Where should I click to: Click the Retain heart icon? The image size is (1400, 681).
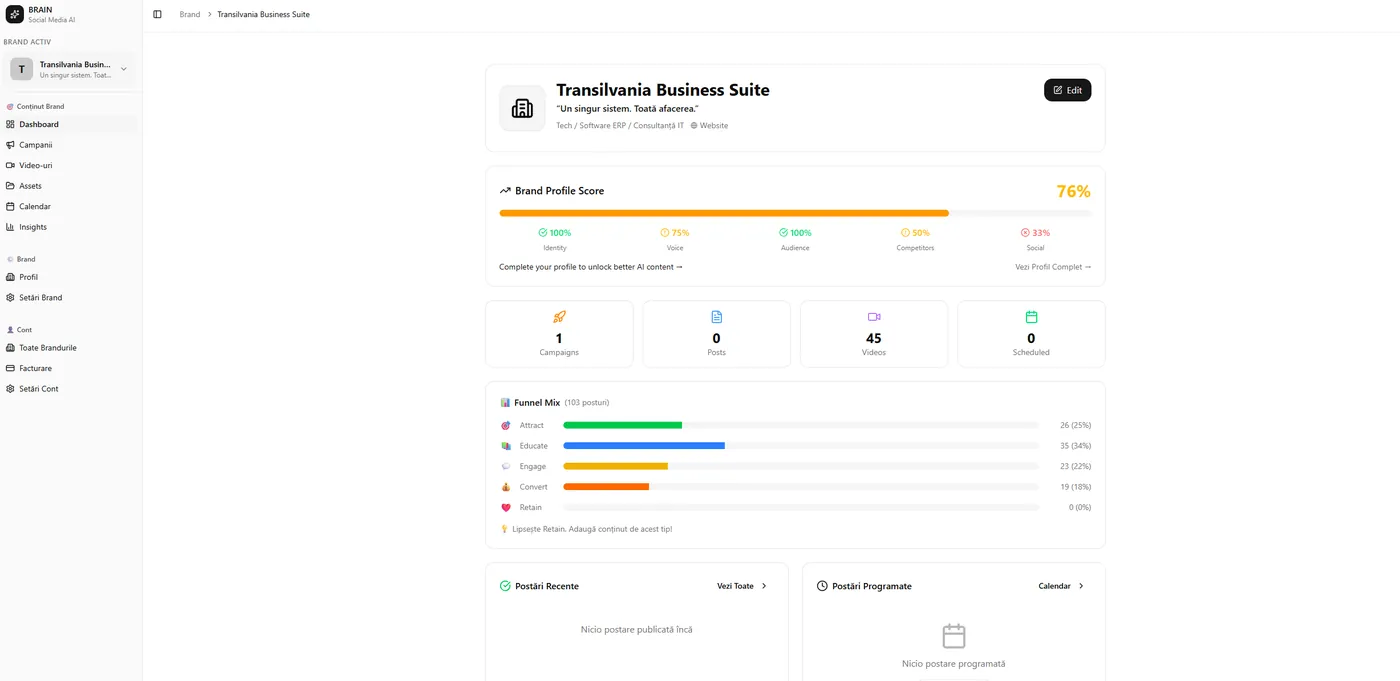pos(505,507)
